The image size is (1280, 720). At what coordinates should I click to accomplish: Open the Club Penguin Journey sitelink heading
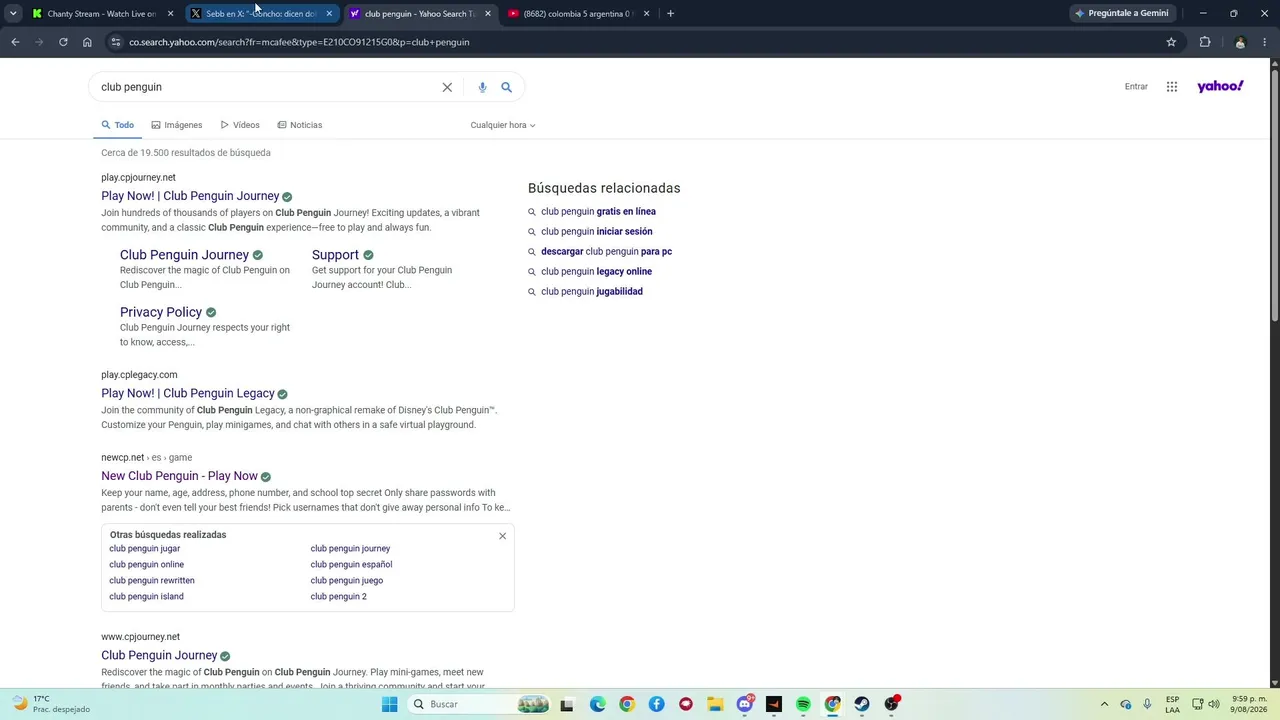coord(184,255)
